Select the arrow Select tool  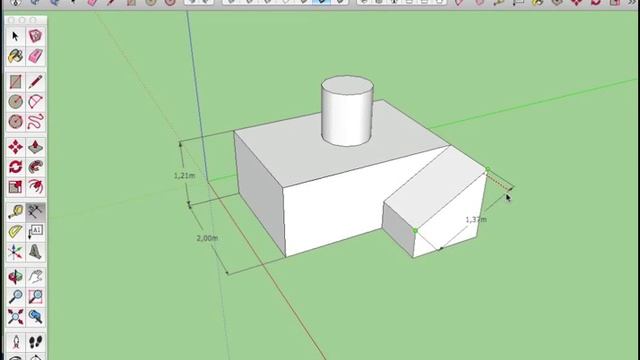[16, 36]
